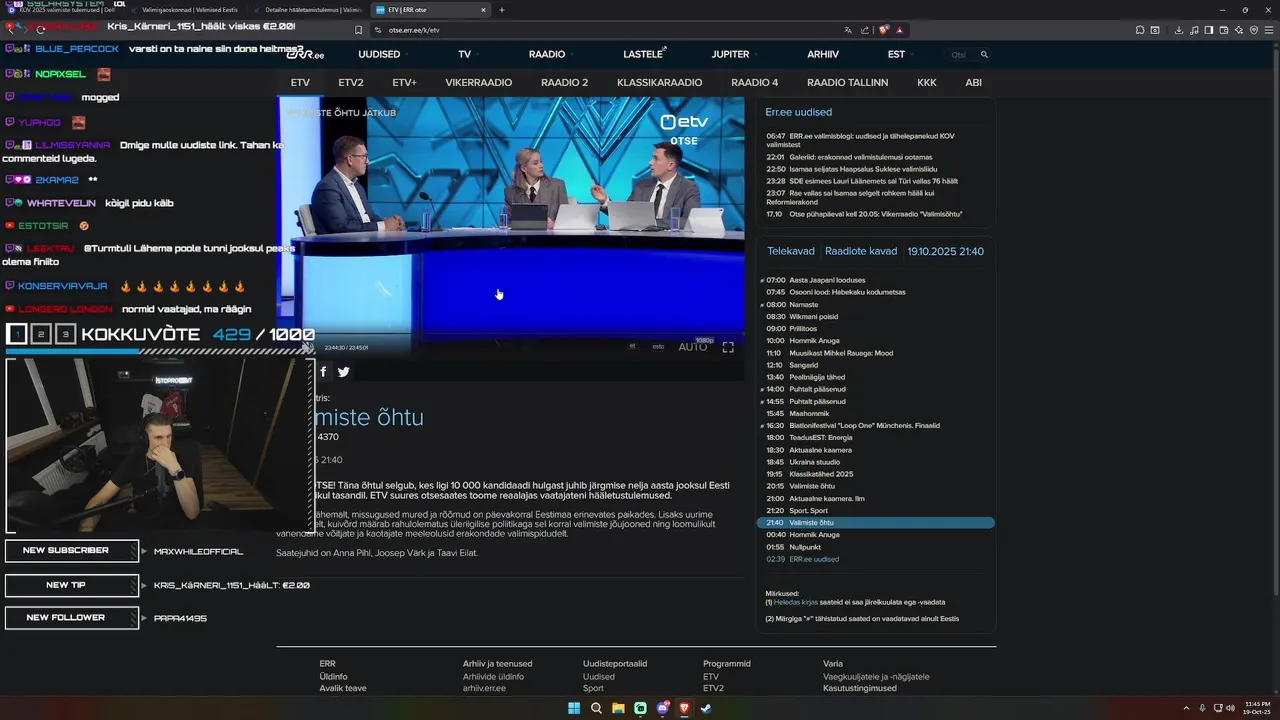
Task: Open browser tab 'Valimisjaoskonnad | Valimised Eestis'
Action: coord(185,10)
